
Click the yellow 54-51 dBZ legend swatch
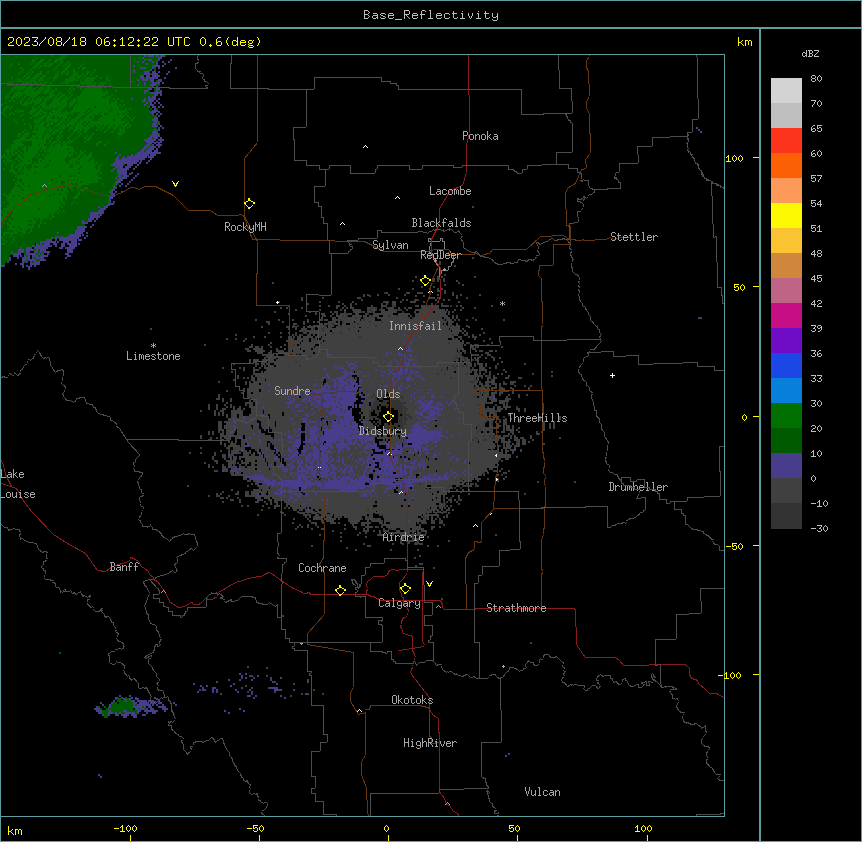(786, 215)
